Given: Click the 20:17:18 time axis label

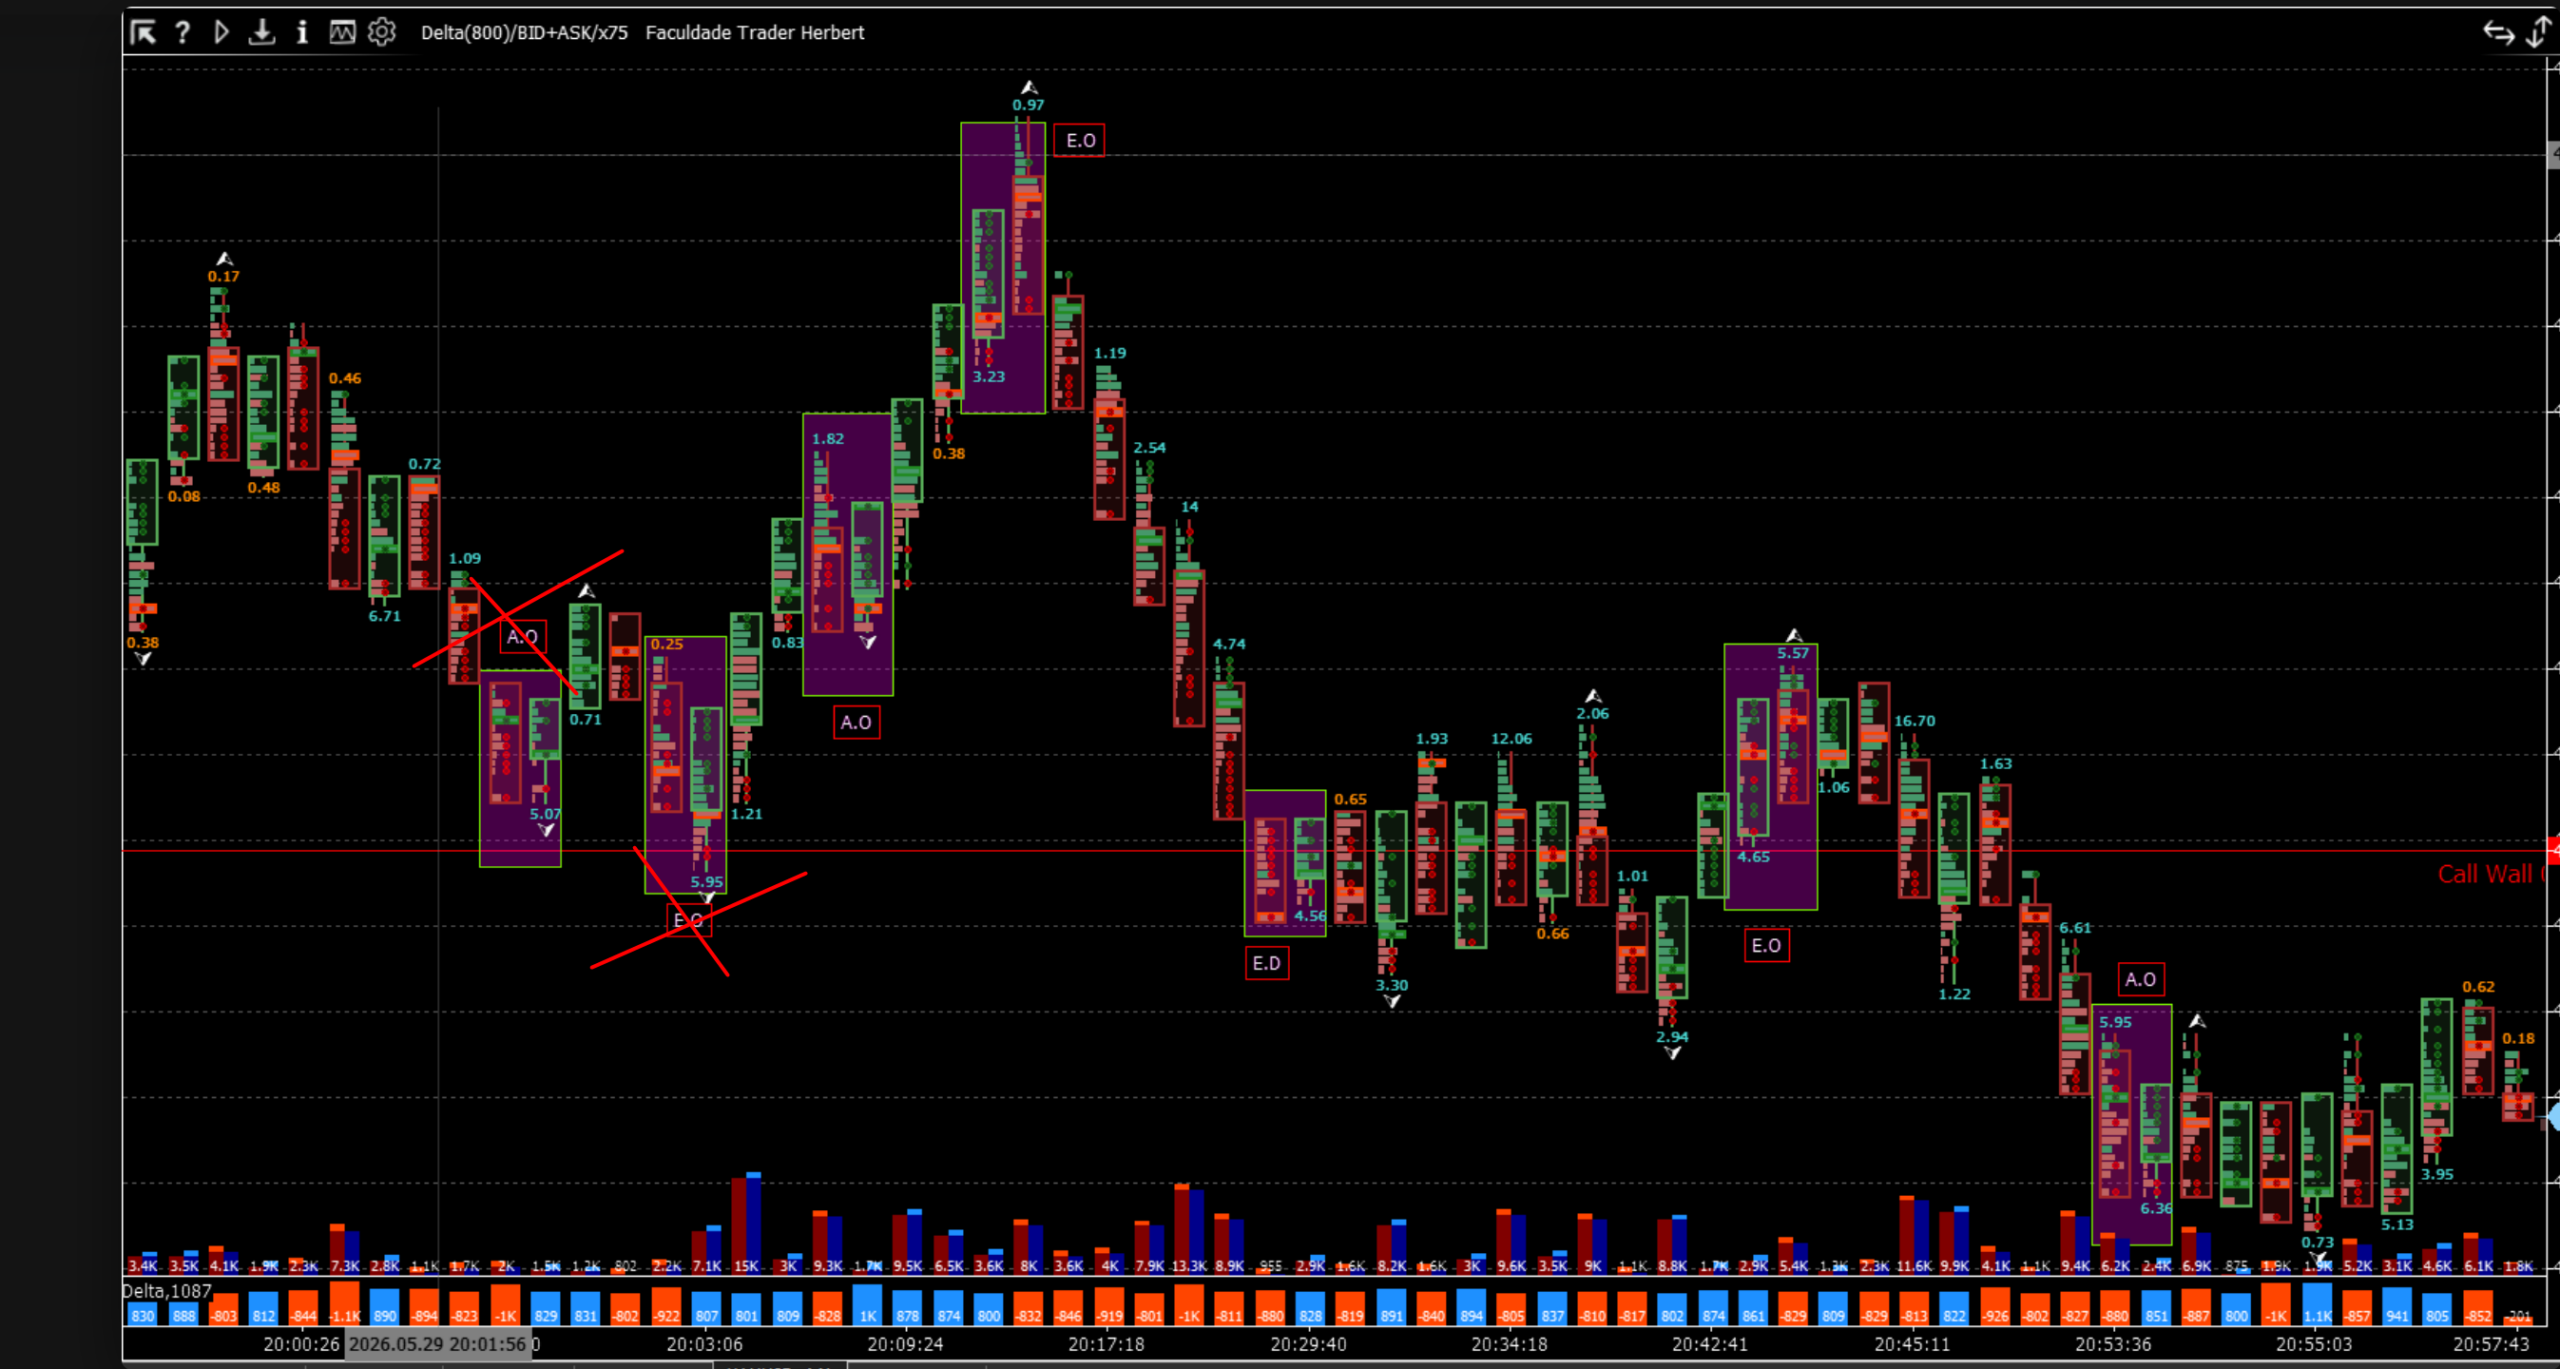Looking at the screenshot, I should point(1106,1344).
